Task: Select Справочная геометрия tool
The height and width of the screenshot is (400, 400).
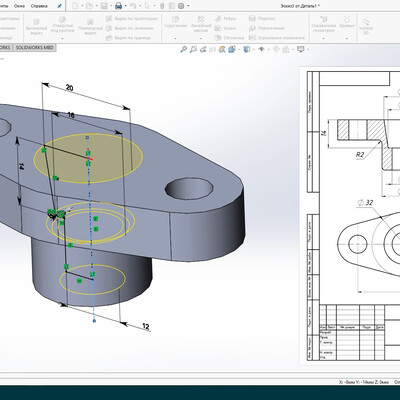Action: [x=323, y=24]
